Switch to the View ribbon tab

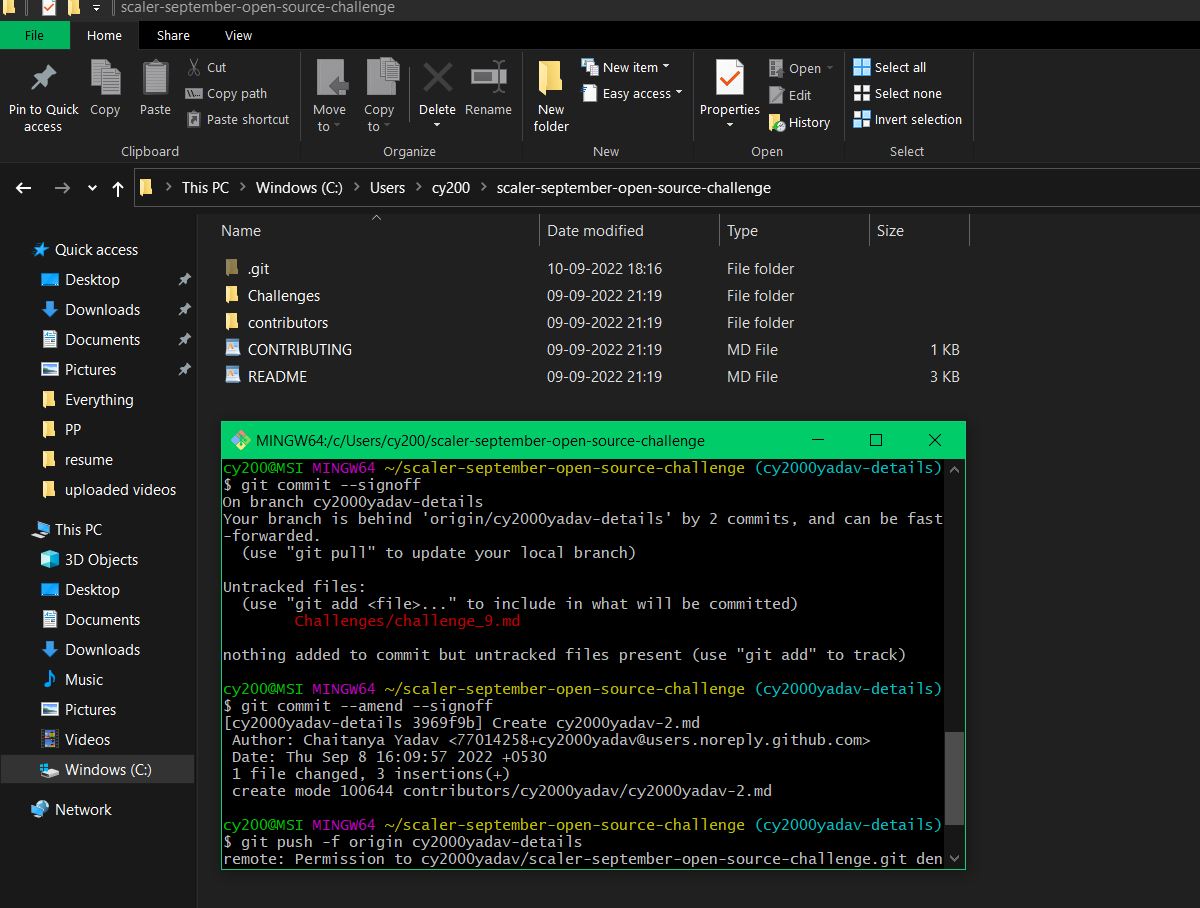[238, 35]
